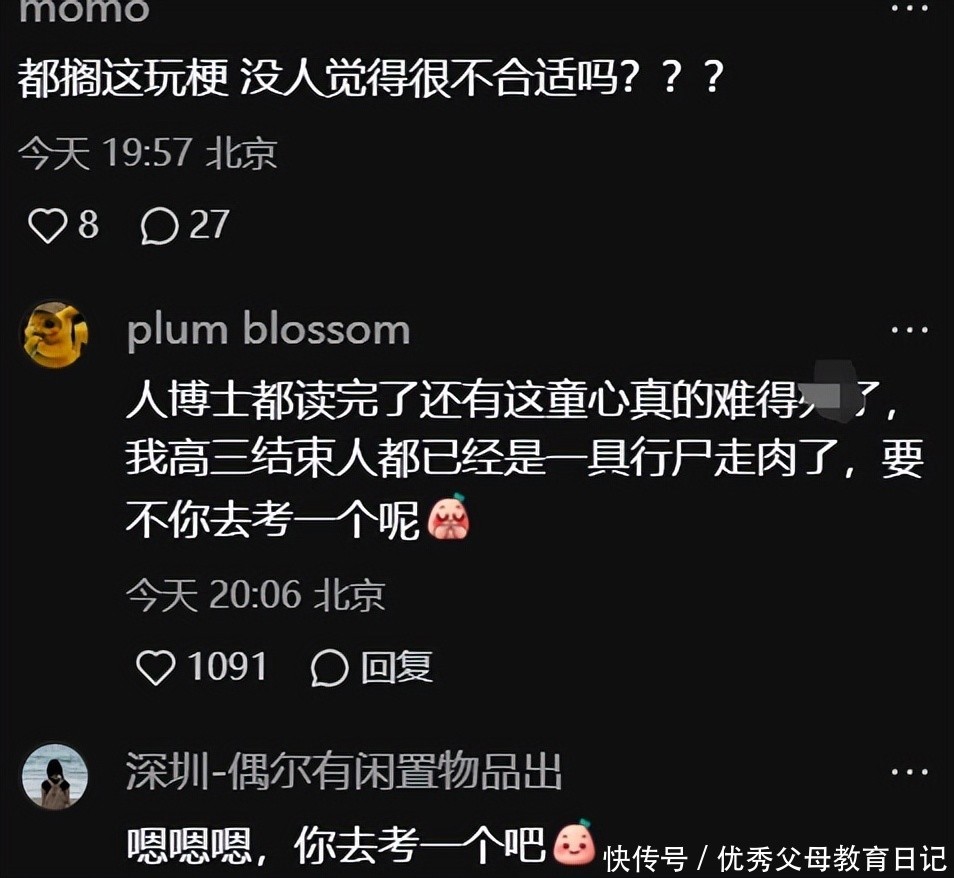Select the praying emoji in plum blossom's comment

(448, 517)
